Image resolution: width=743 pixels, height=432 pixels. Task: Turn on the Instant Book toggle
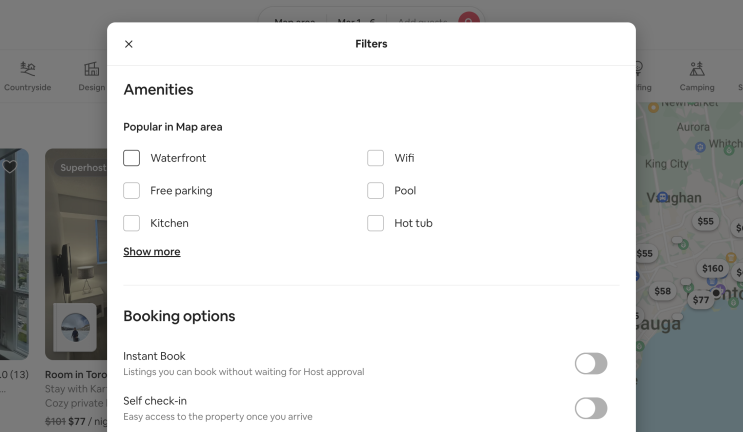pyautogui.click(x=591, y=364)
